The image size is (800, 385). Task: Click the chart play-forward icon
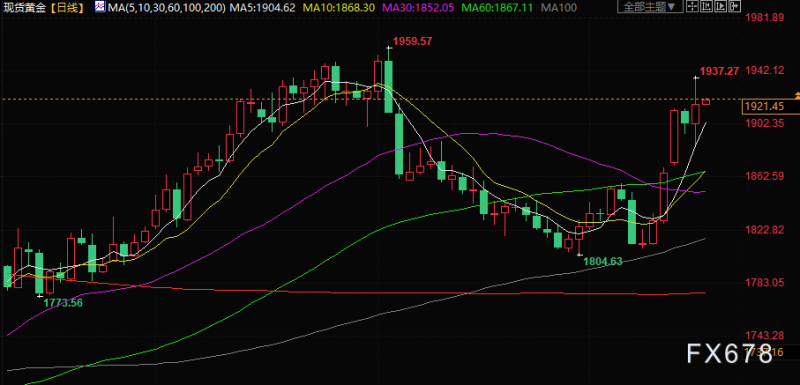tap(720, 6)
